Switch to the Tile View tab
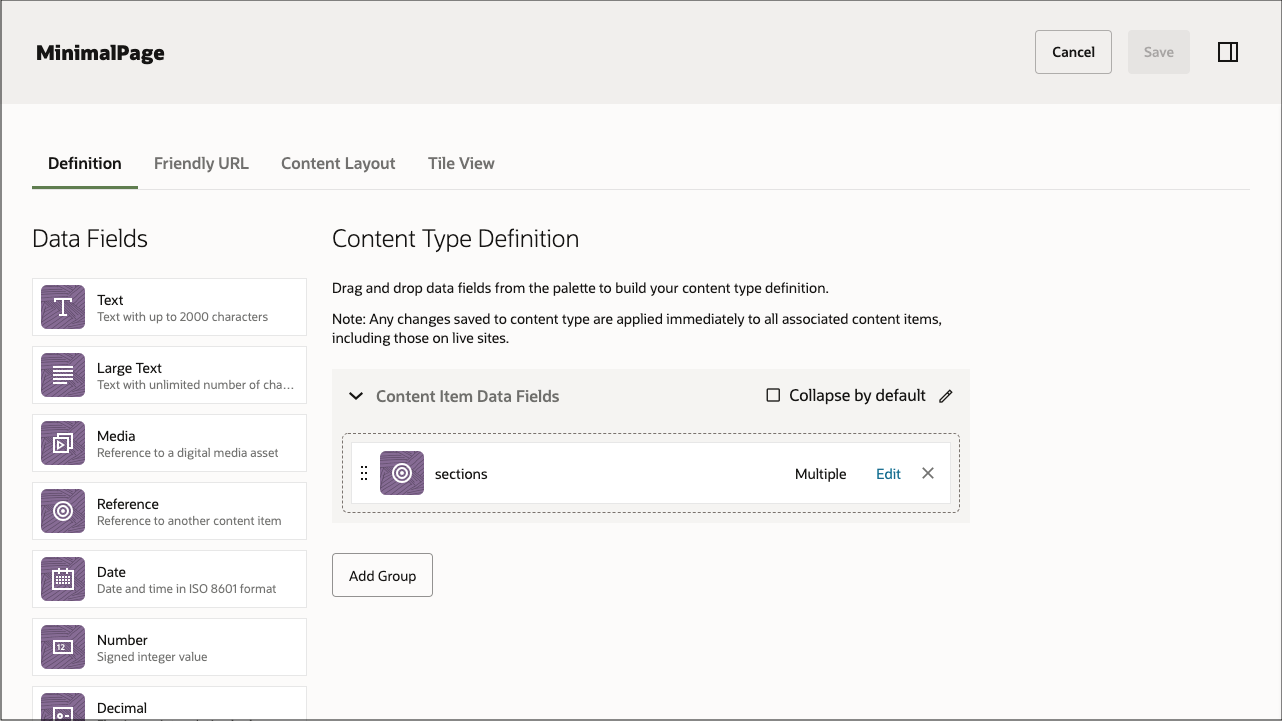The image size is (1282, 721). coord(461,163)
